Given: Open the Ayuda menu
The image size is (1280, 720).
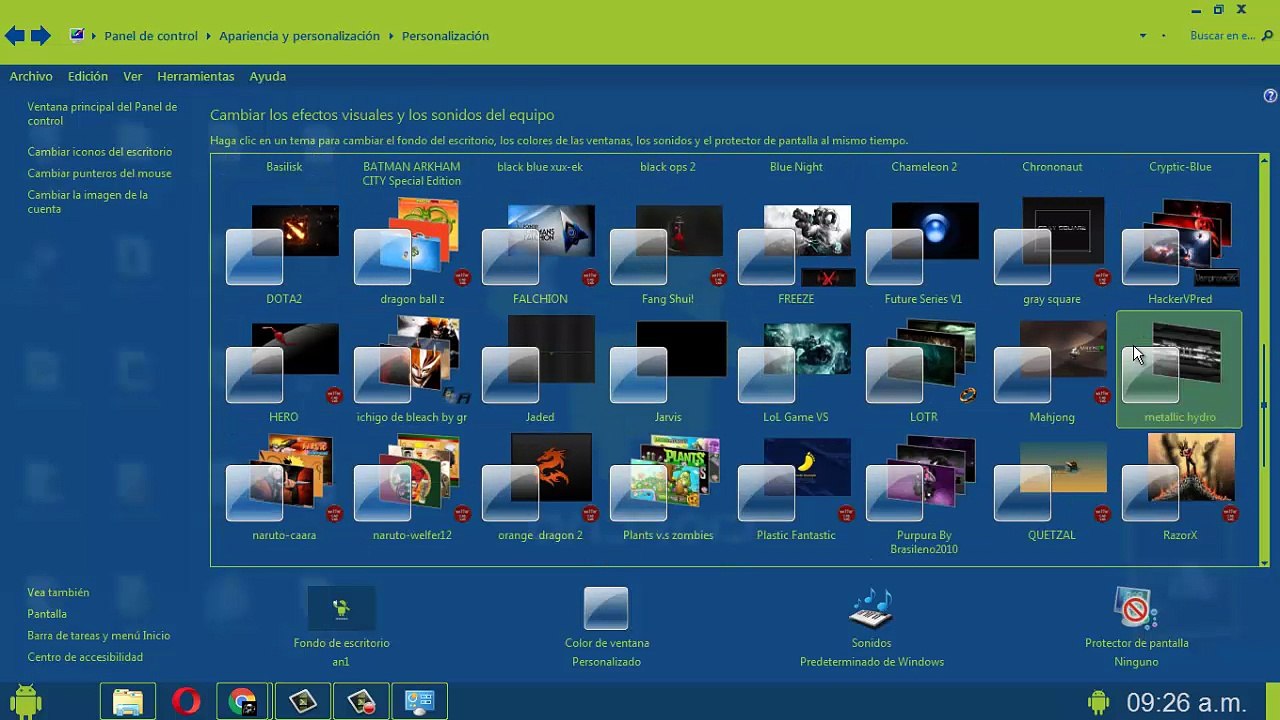Looking at the screenshot, I should click(x=268, y=76).
